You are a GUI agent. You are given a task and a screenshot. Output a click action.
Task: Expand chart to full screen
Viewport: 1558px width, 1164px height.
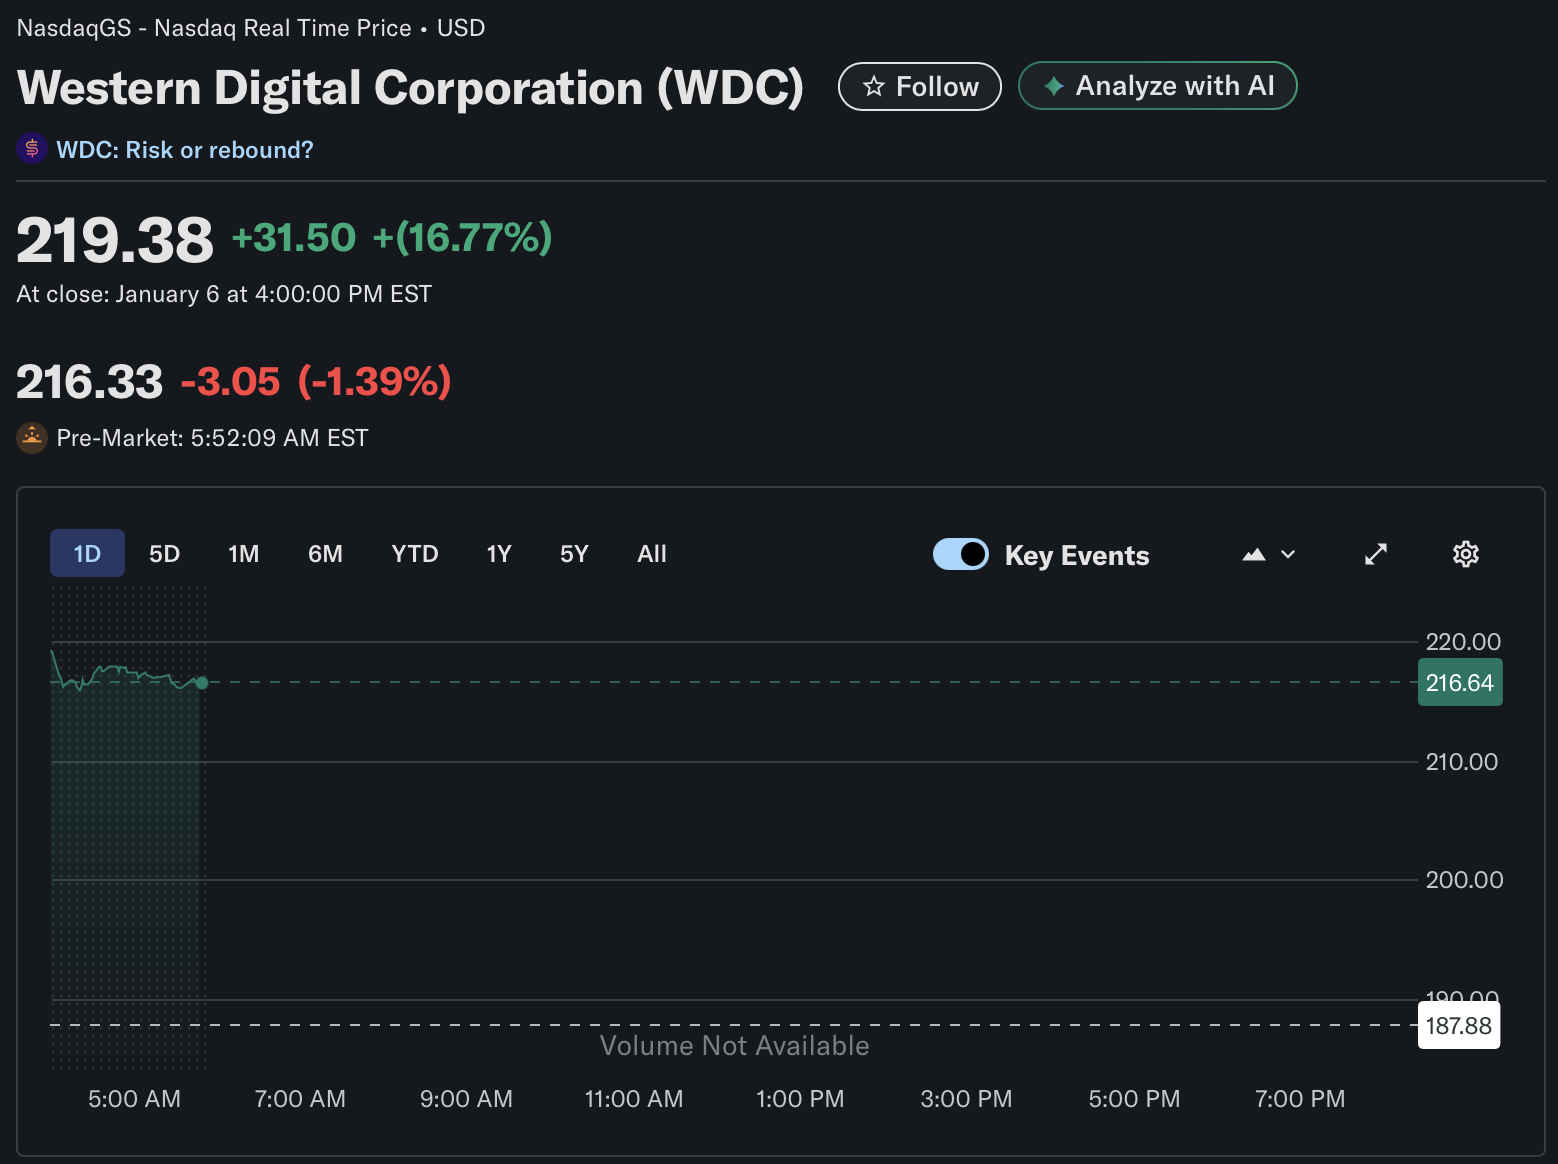pyautogui.click(x=1376, y=554)
